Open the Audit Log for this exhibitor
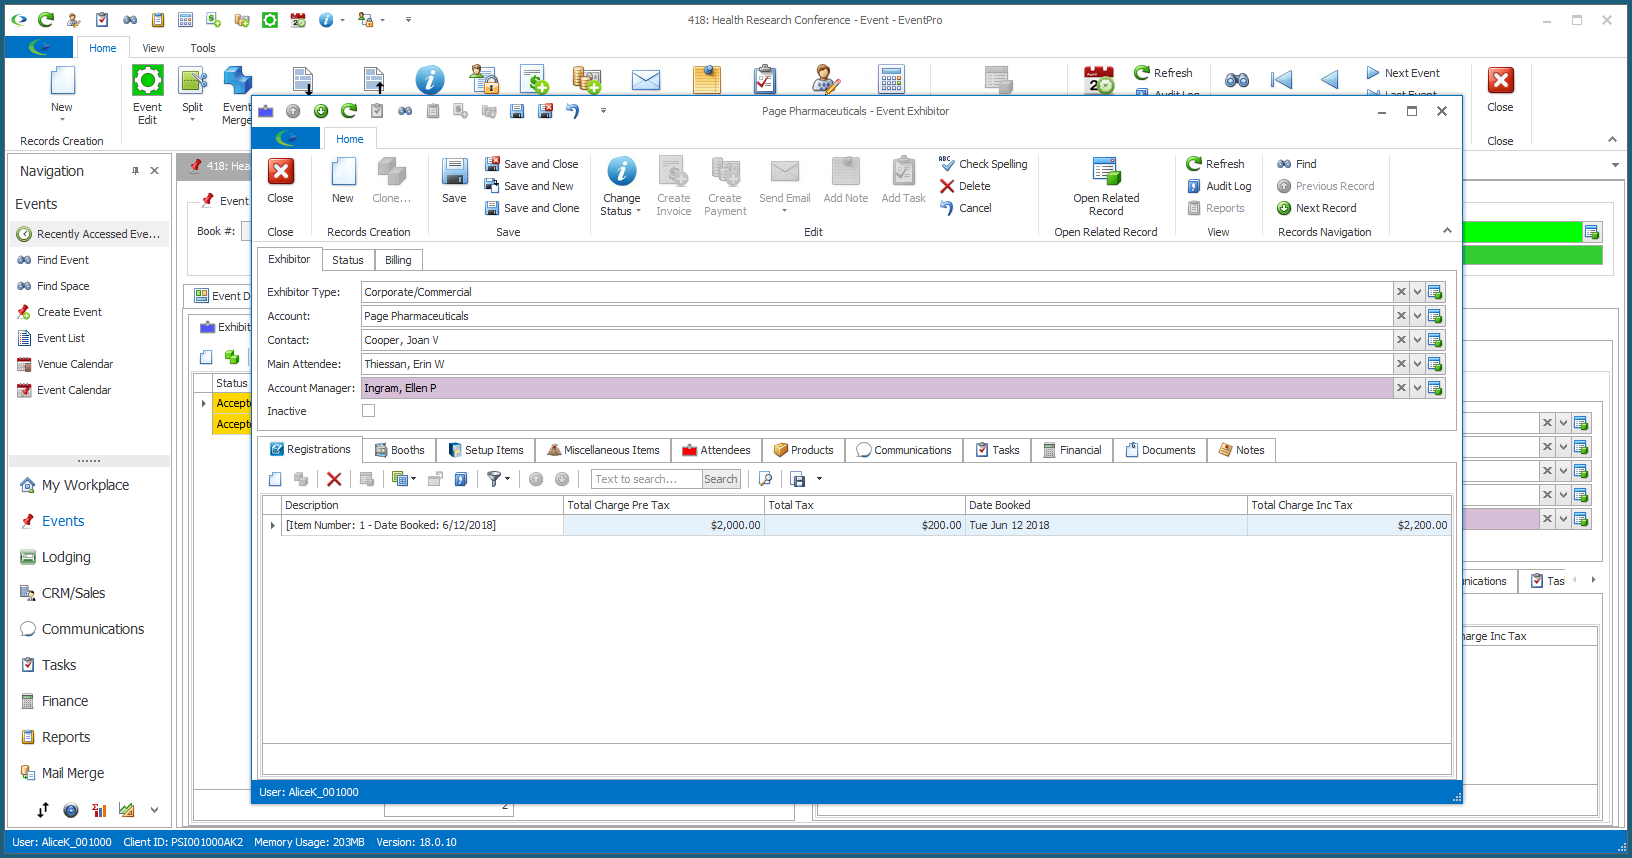 point(1219,186)
